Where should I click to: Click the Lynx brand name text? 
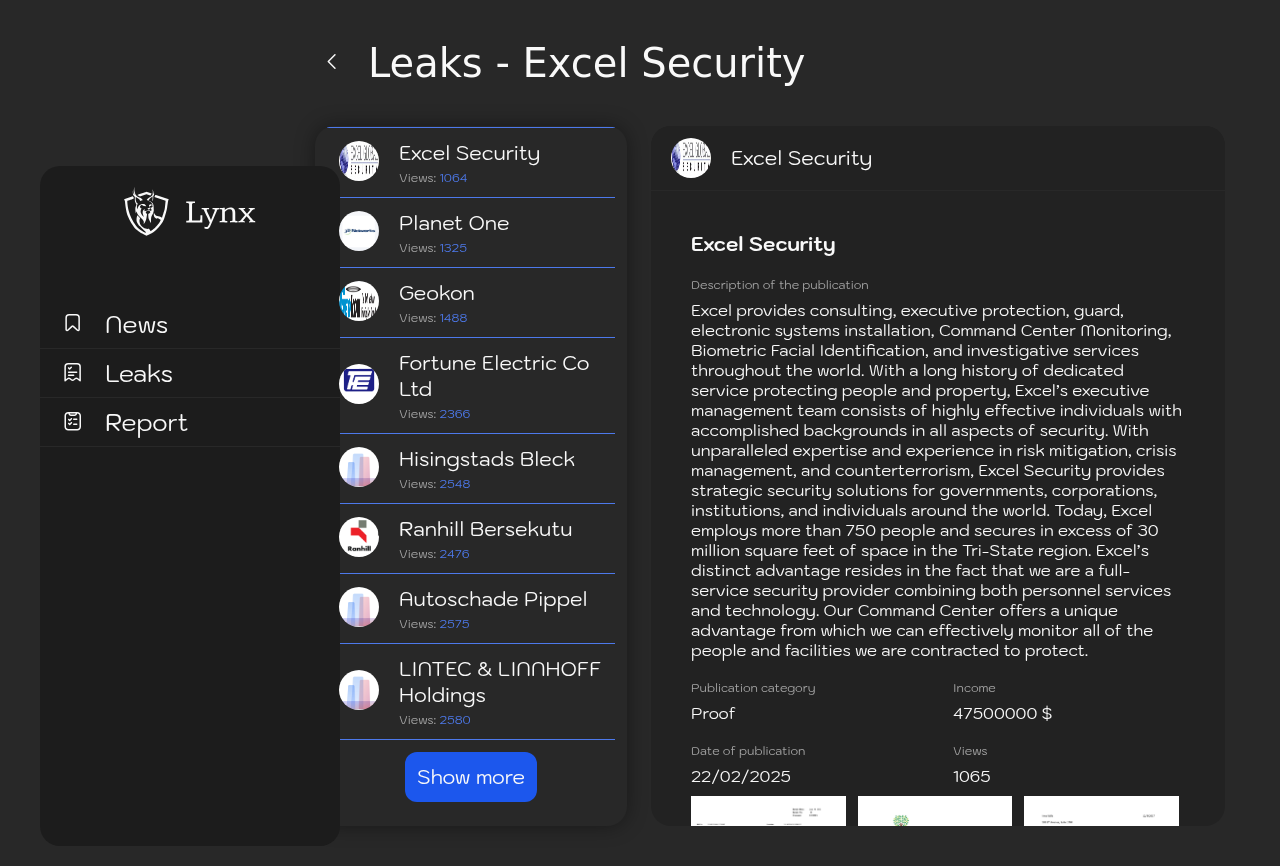pyautogui.click(x=220, y=213)
